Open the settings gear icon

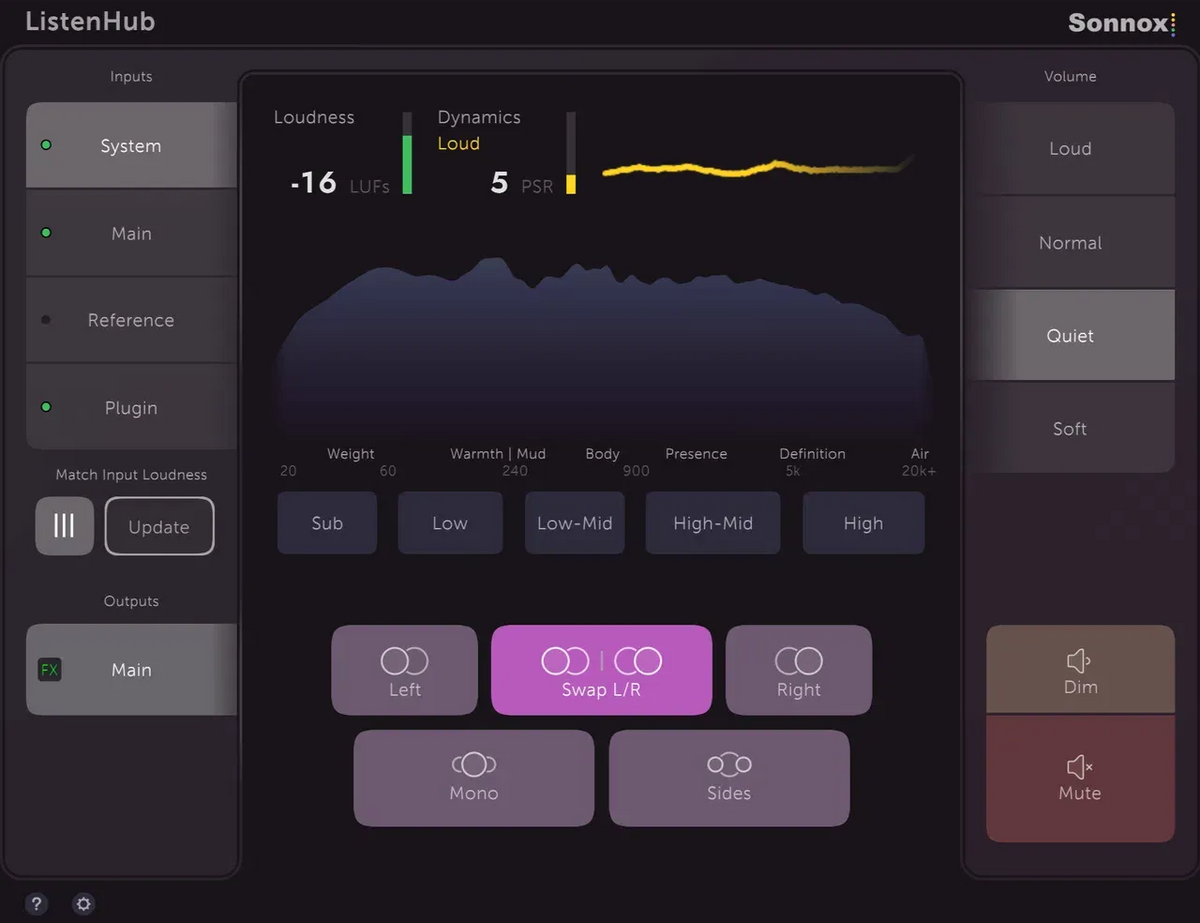[83, 903]
